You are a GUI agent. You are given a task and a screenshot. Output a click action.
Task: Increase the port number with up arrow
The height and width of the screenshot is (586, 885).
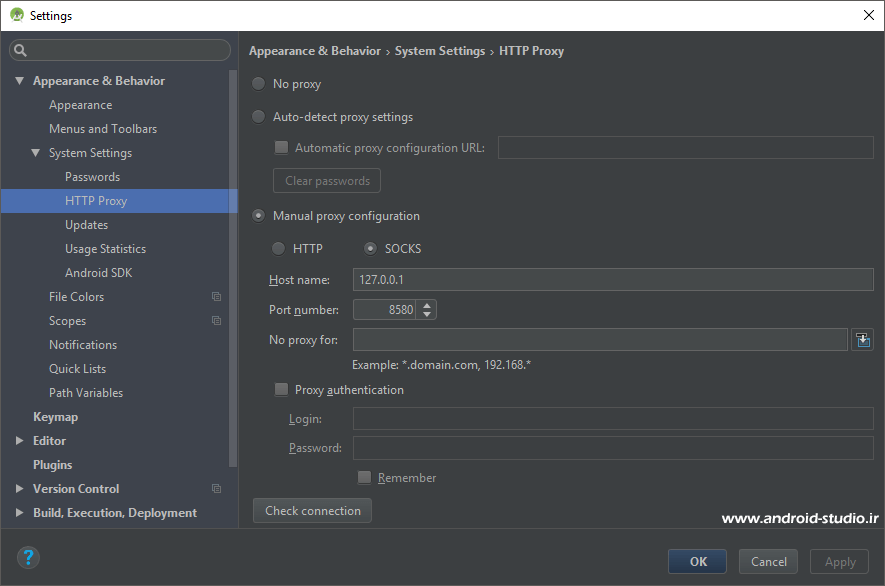(427, 305)
